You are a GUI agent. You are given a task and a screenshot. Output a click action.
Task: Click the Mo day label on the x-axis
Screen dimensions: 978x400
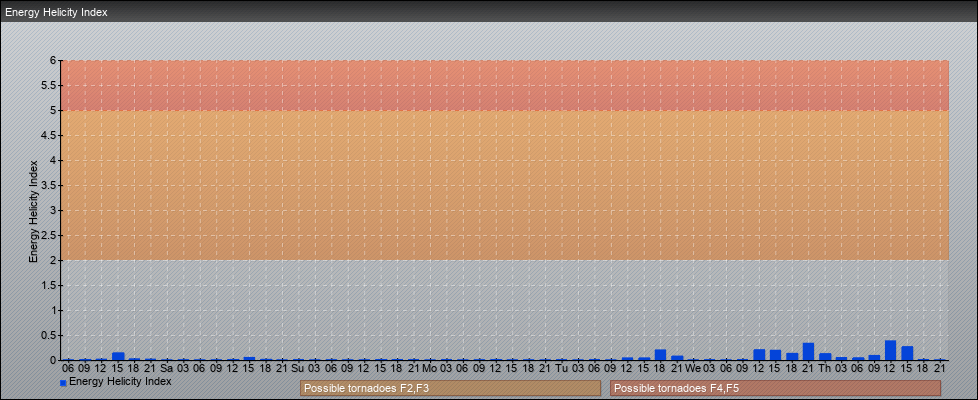[430, 368]
